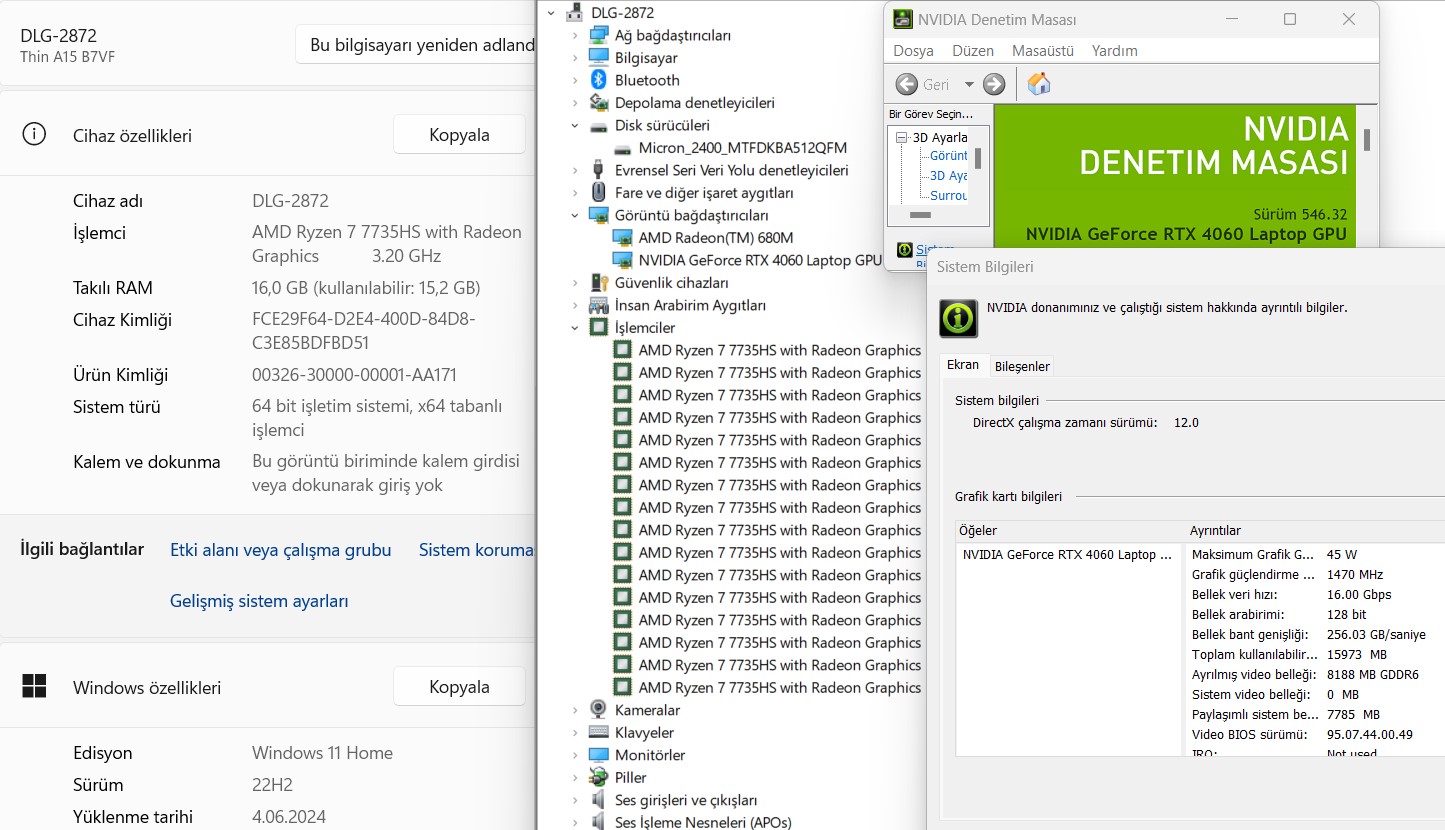Expand the Bluetooth category
The width and height of the screenshot is (1445, 830).
575,80
